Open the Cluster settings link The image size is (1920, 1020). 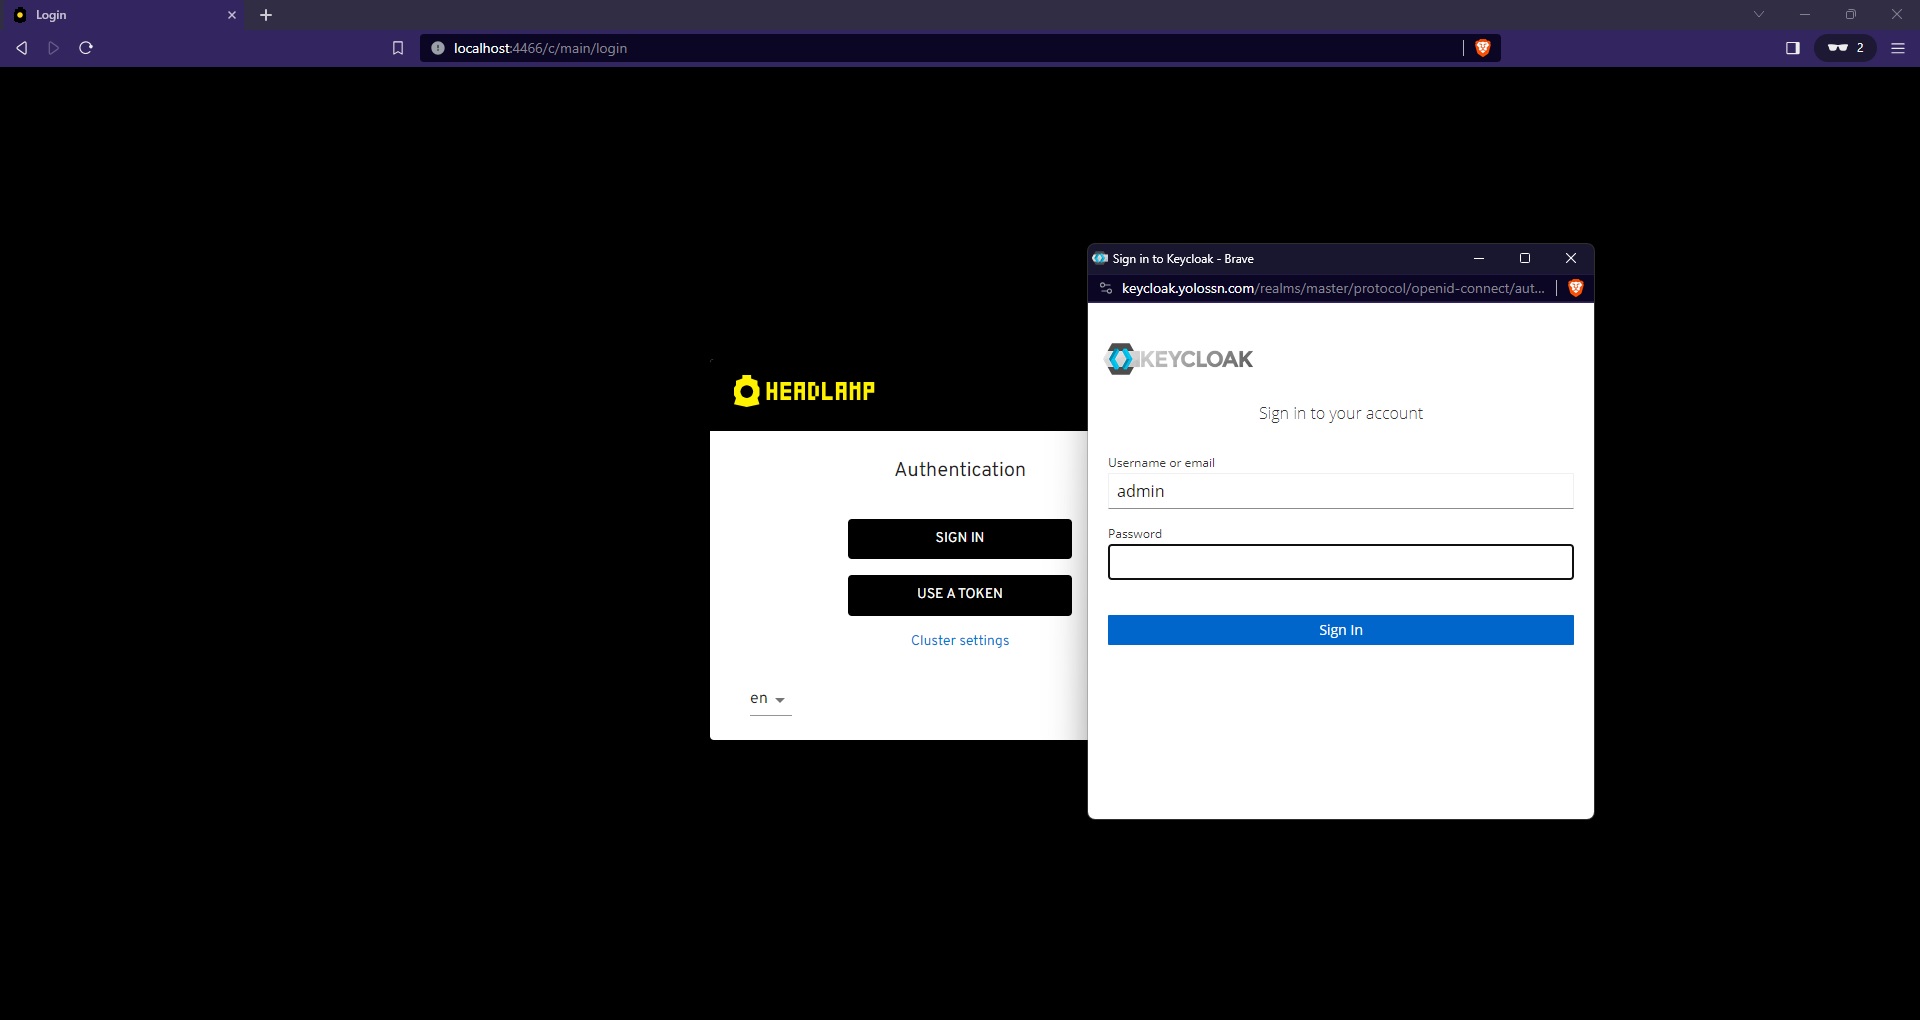point(959,641)
